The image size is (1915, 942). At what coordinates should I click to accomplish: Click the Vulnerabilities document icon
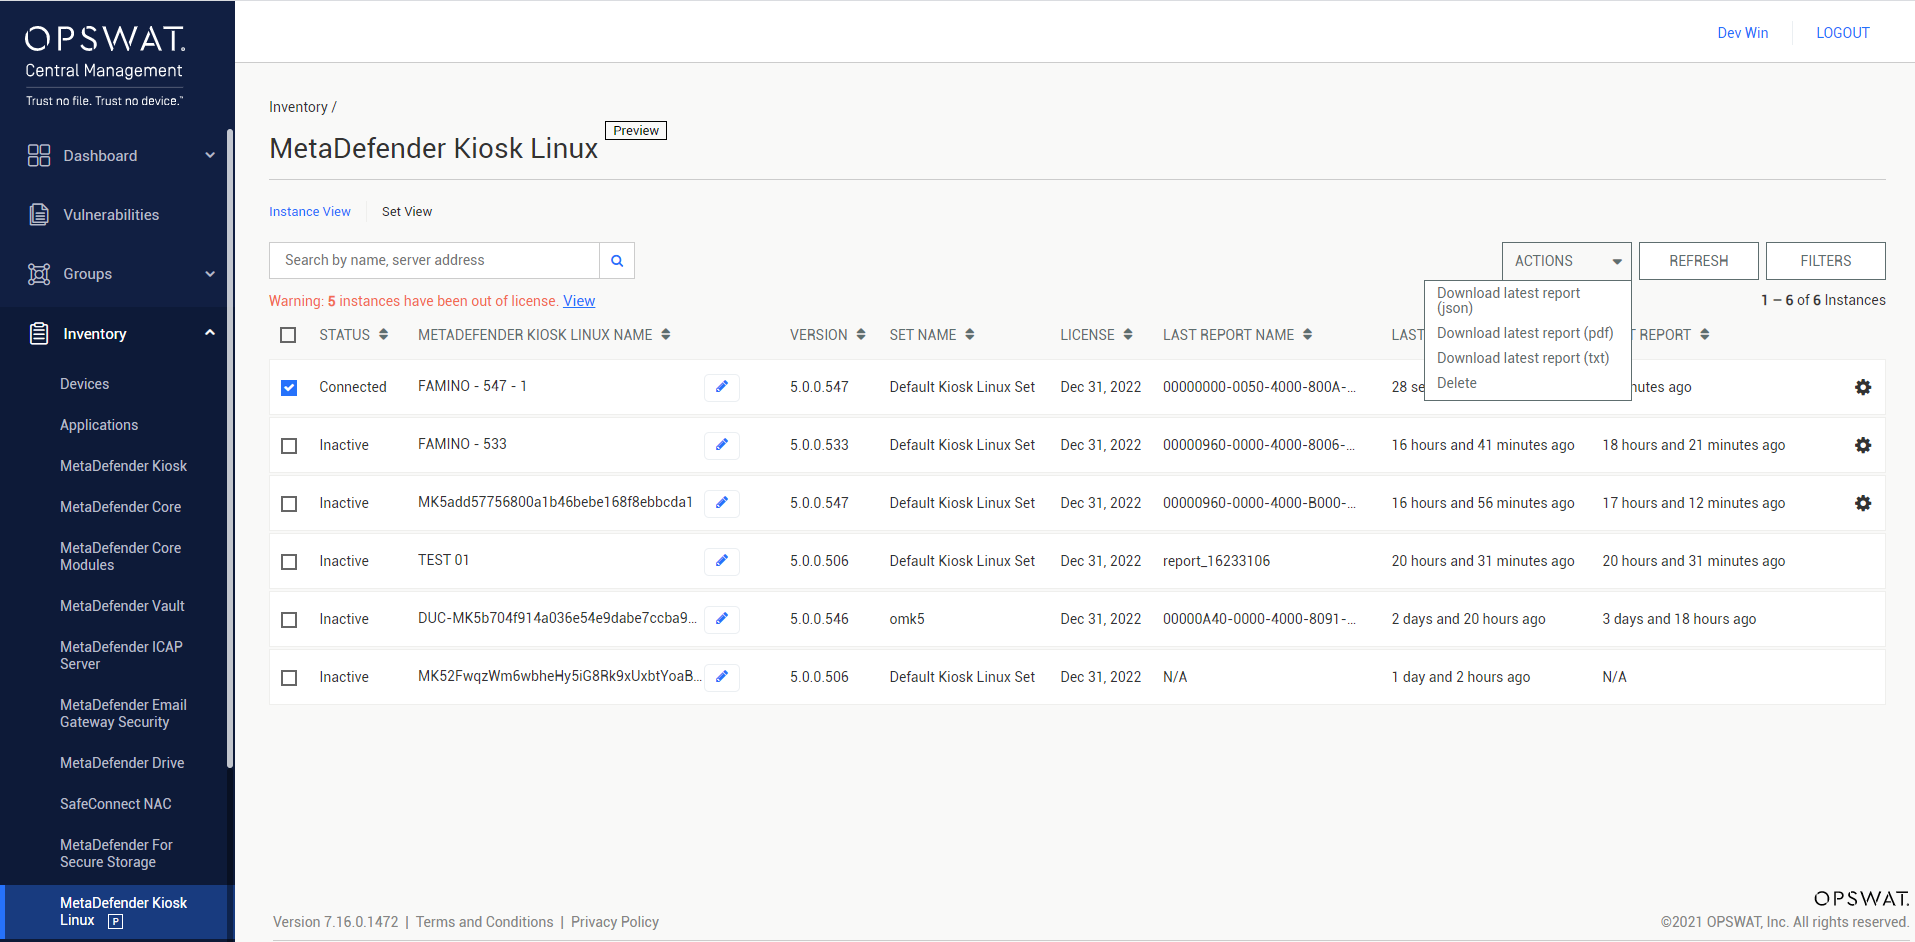(39, 214)
